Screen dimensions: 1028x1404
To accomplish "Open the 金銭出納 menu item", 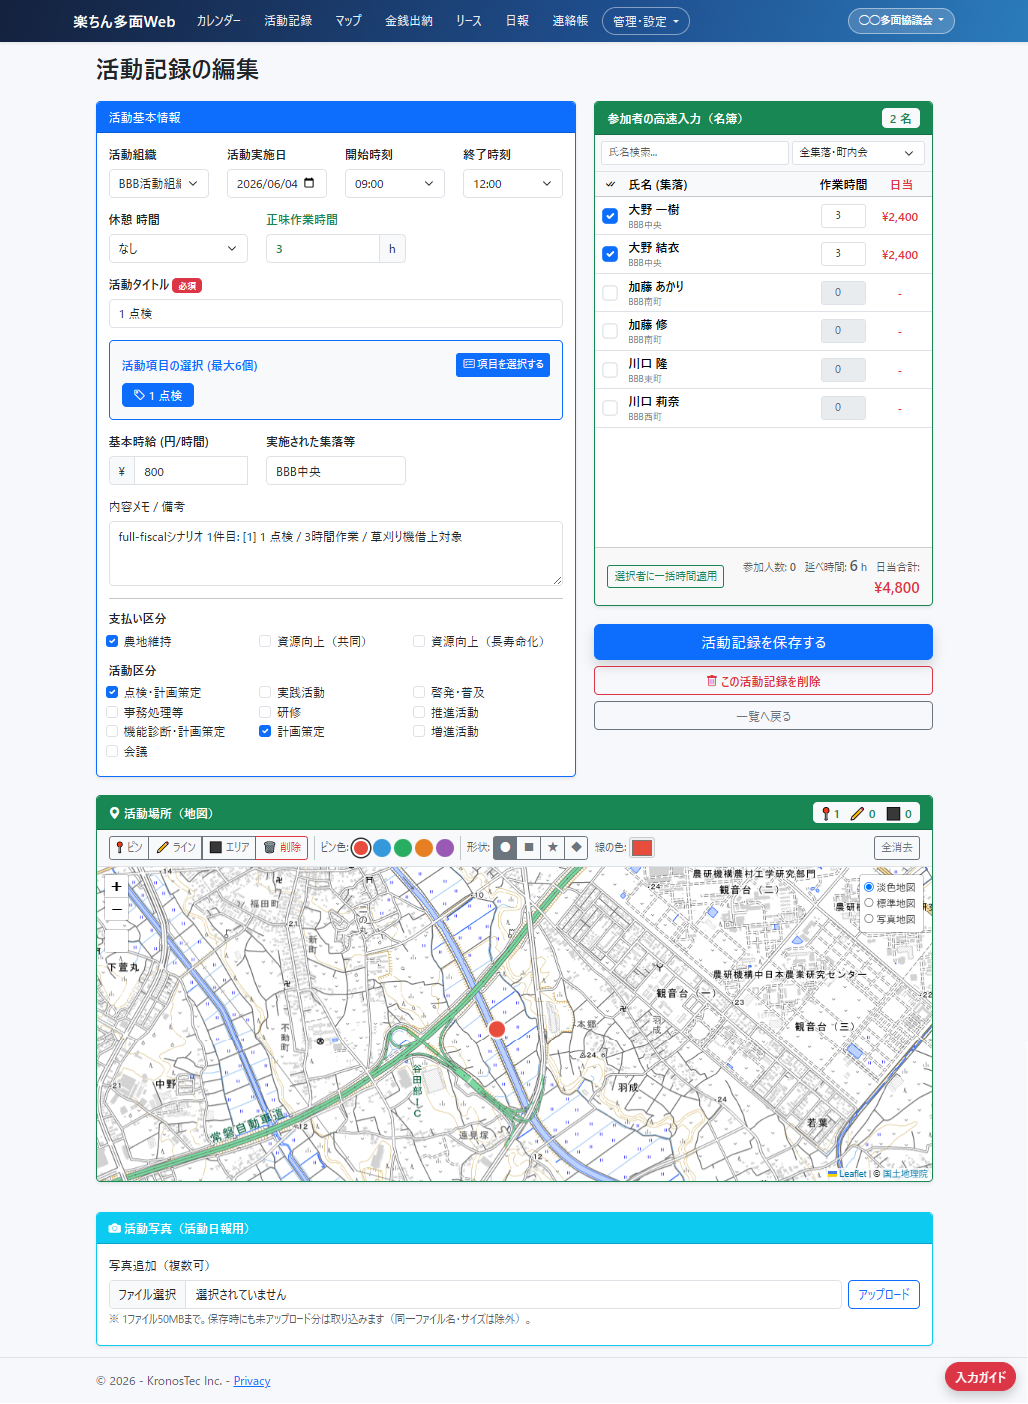I will 409,21.
